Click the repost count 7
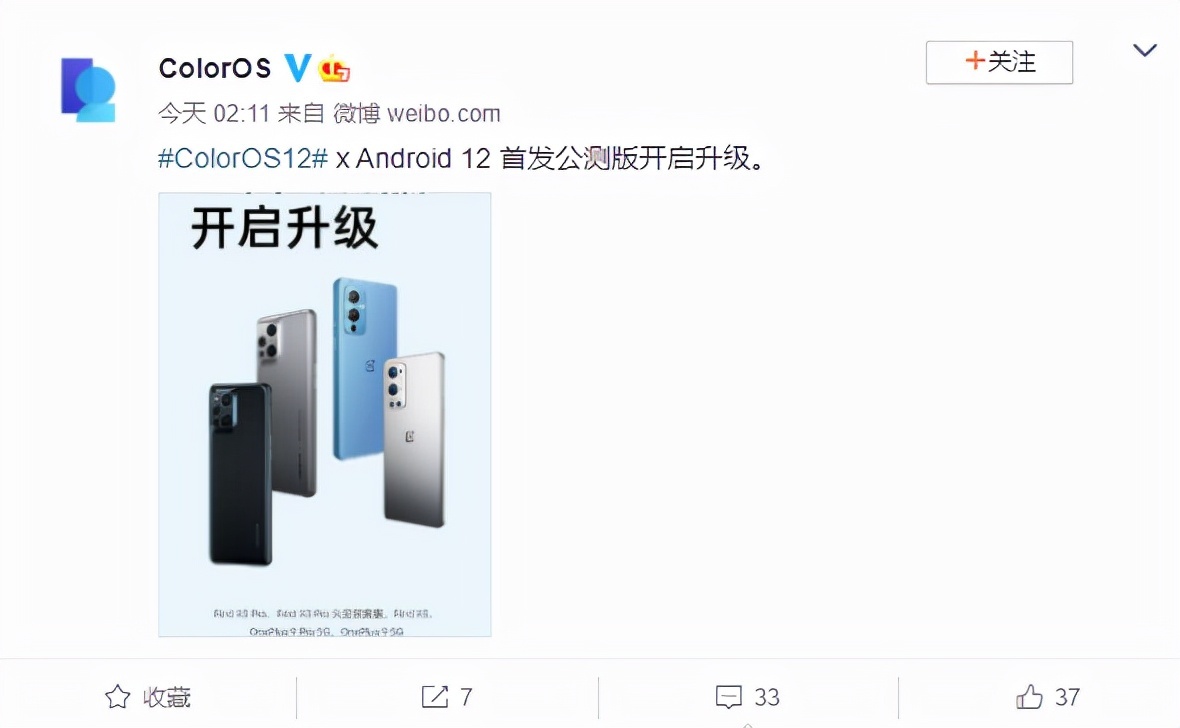 (467, 697)
